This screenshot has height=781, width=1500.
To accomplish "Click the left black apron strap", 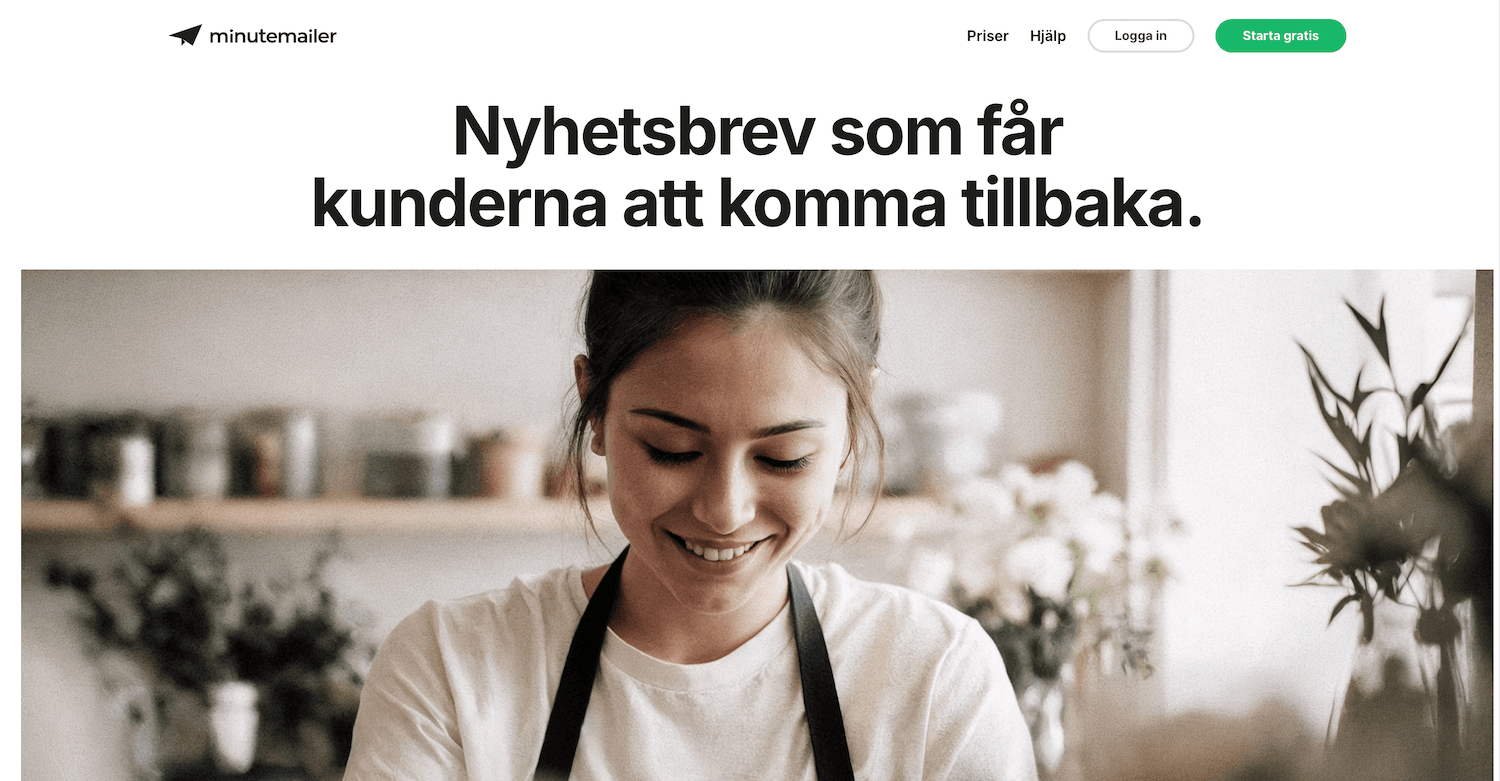I will [x=580, y=670].
